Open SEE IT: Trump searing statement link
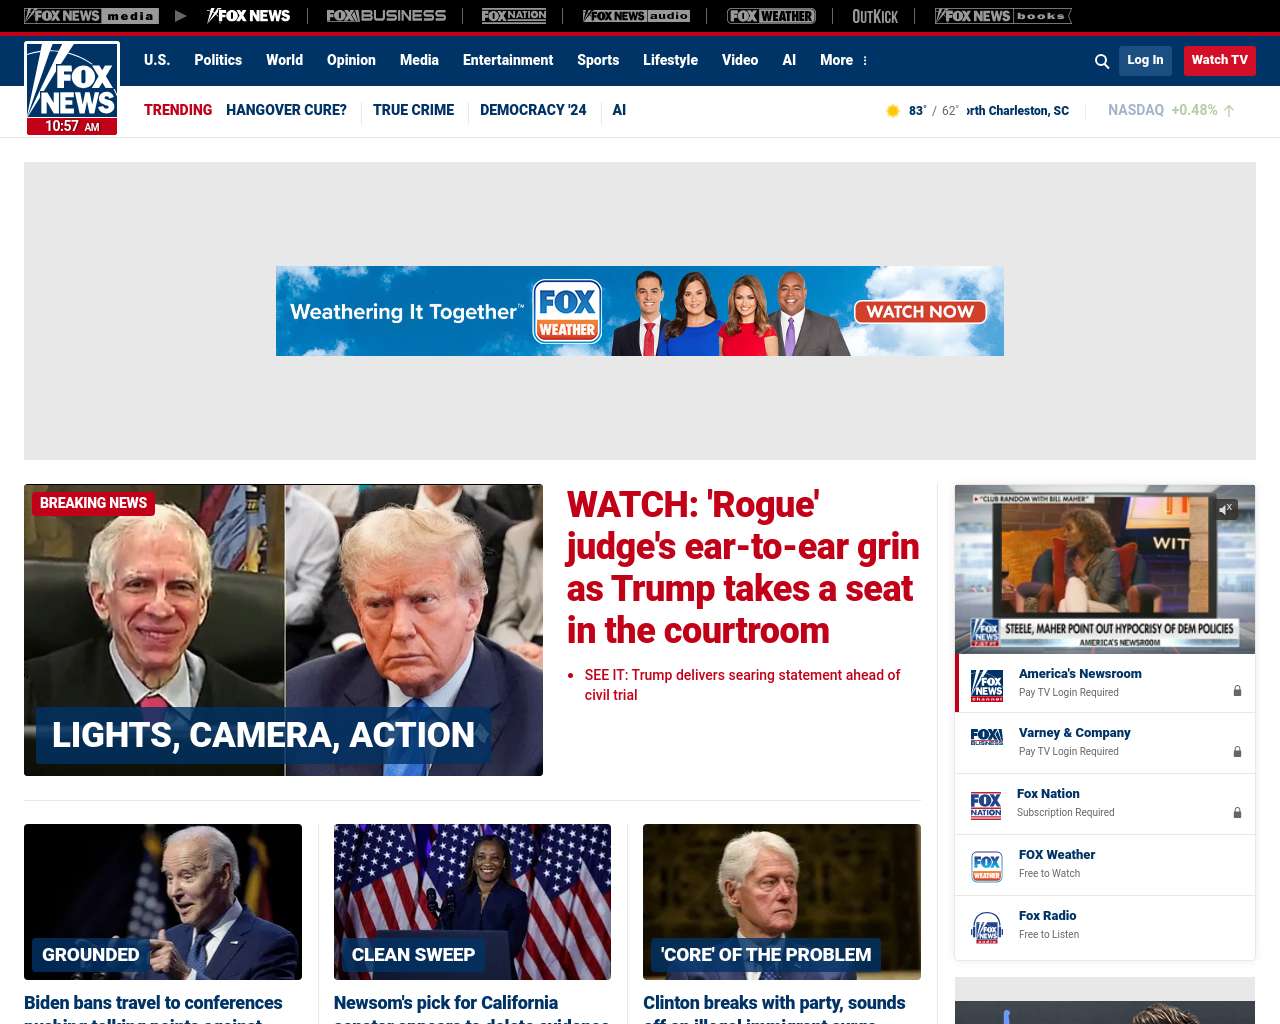1280x1024 pixels. (742, 685)
